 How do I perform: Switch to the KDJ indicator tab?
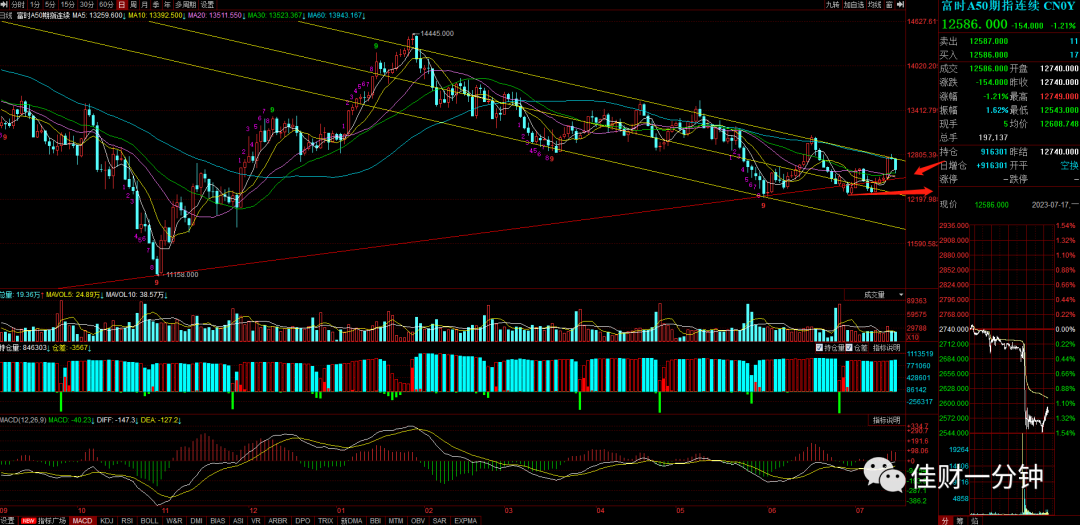point(107,520)
